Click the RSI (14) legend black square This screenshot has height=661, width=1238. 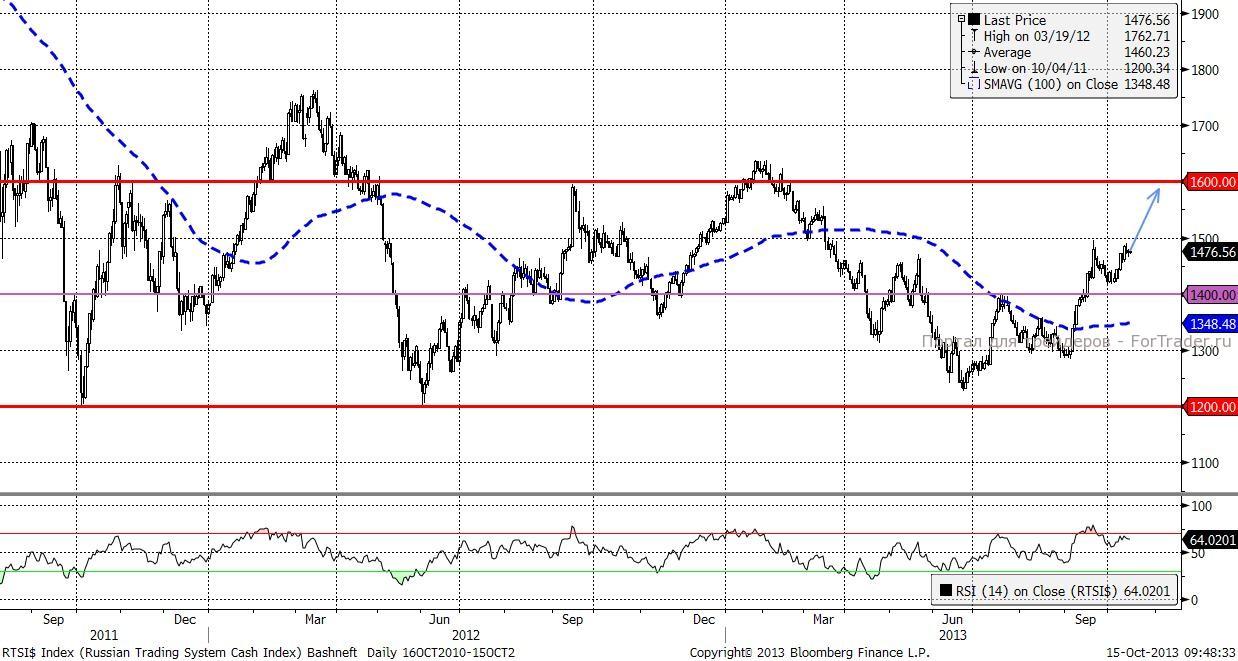pos(945,591)
